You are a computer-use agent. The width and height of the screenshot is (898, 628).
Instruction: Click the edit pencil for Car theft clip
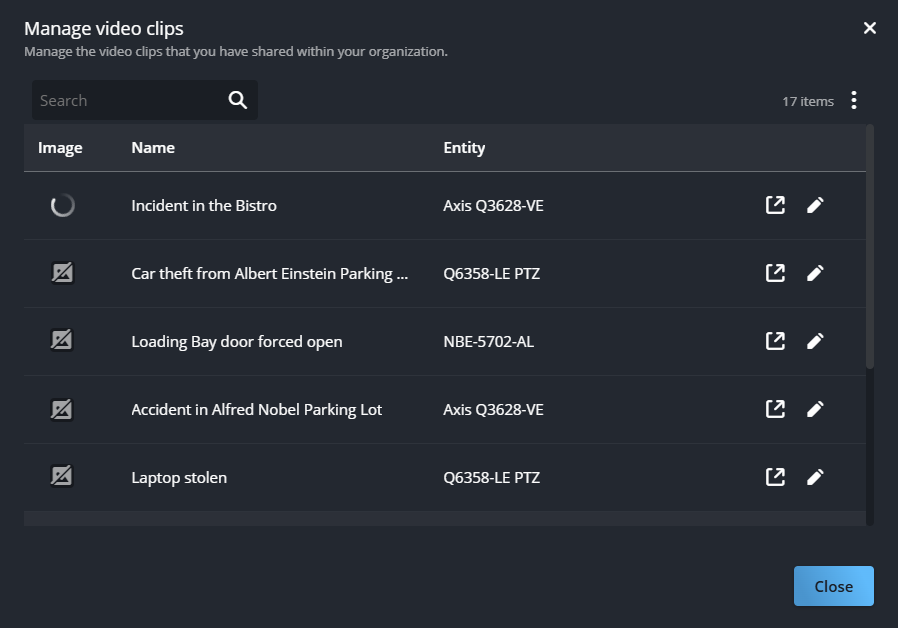pyautogui.click(x=816, y=273)
